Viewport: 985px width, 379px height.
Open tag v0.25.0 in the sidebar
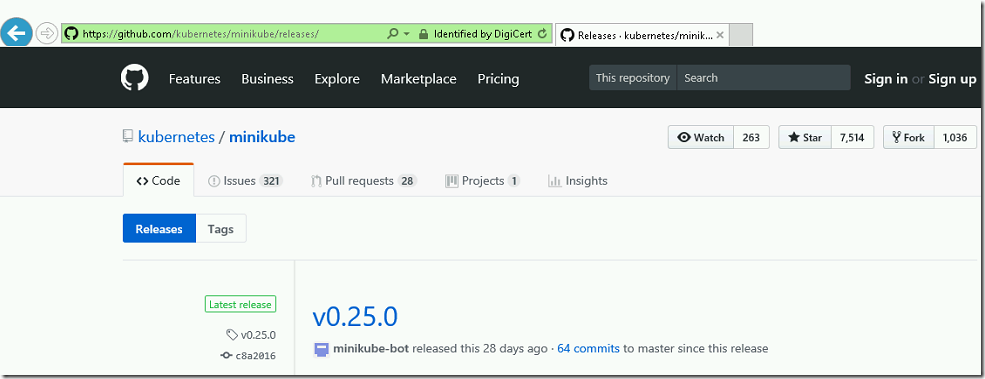[258, 335]
